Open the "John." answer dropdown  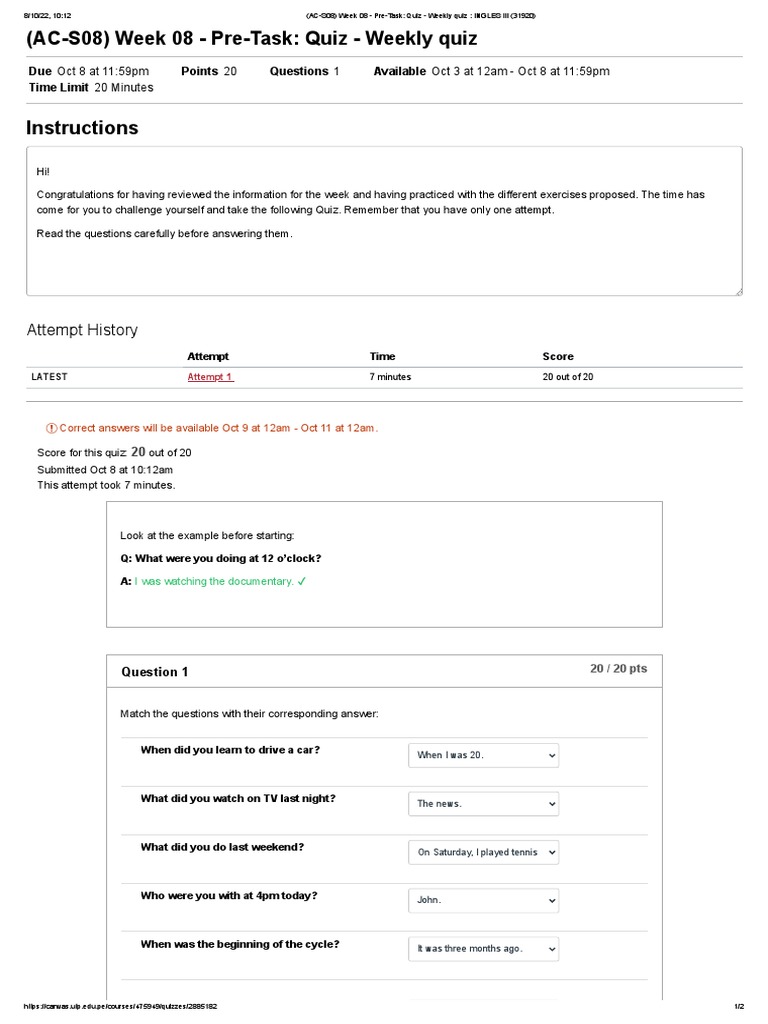click(x=483, y=900)
